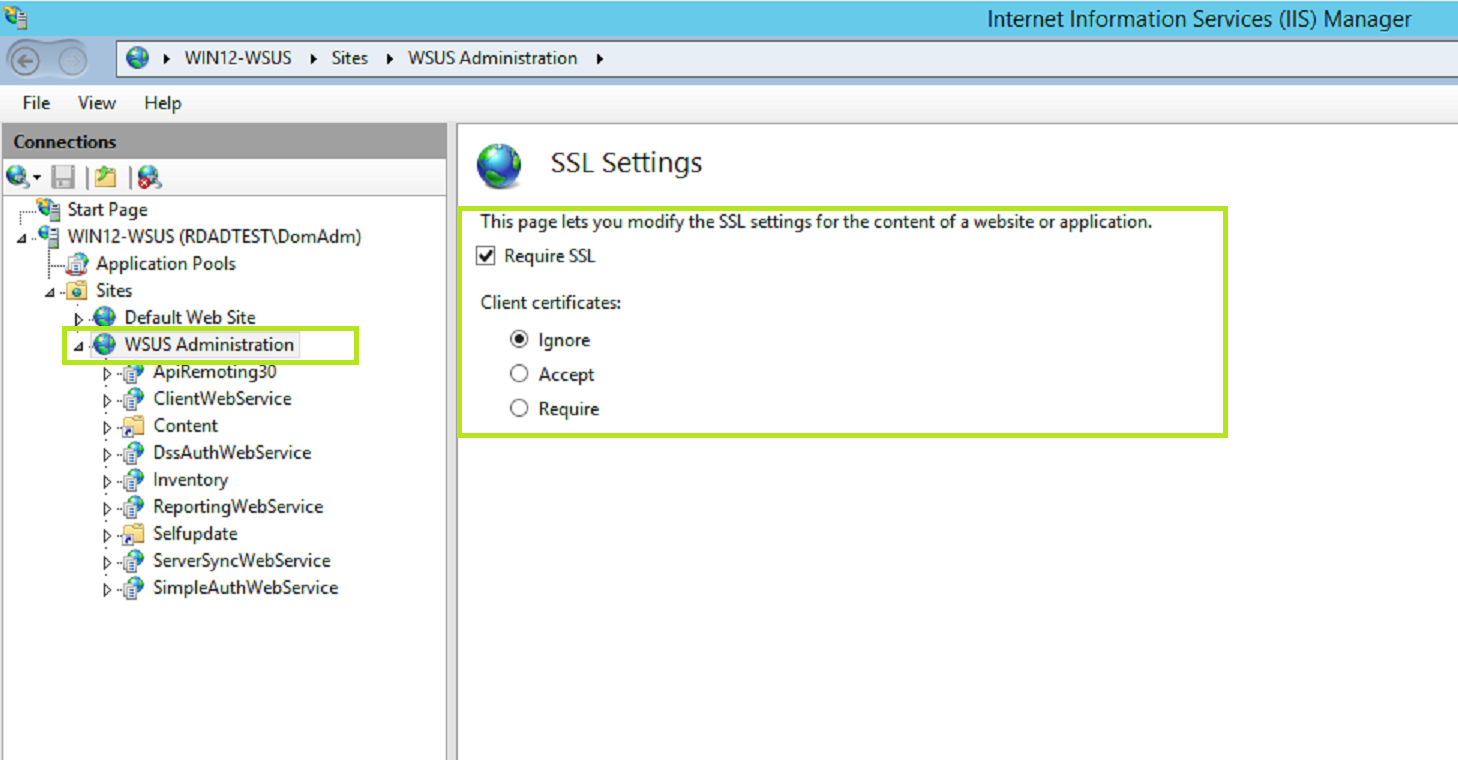Click the Delete Connection toolbar icon
This screenshot has width=1458, height=760.
(x=149, y=178)
